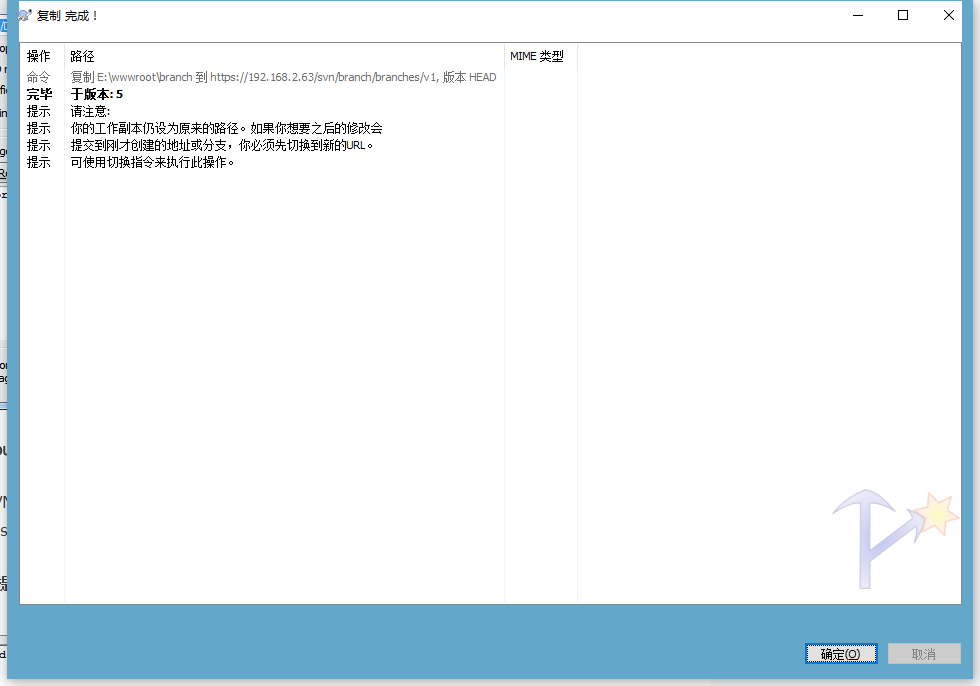This screenshot has width=980, height=686.
Task: Close the 复制 完成 dialog
Action: click(x=948, y=15)
